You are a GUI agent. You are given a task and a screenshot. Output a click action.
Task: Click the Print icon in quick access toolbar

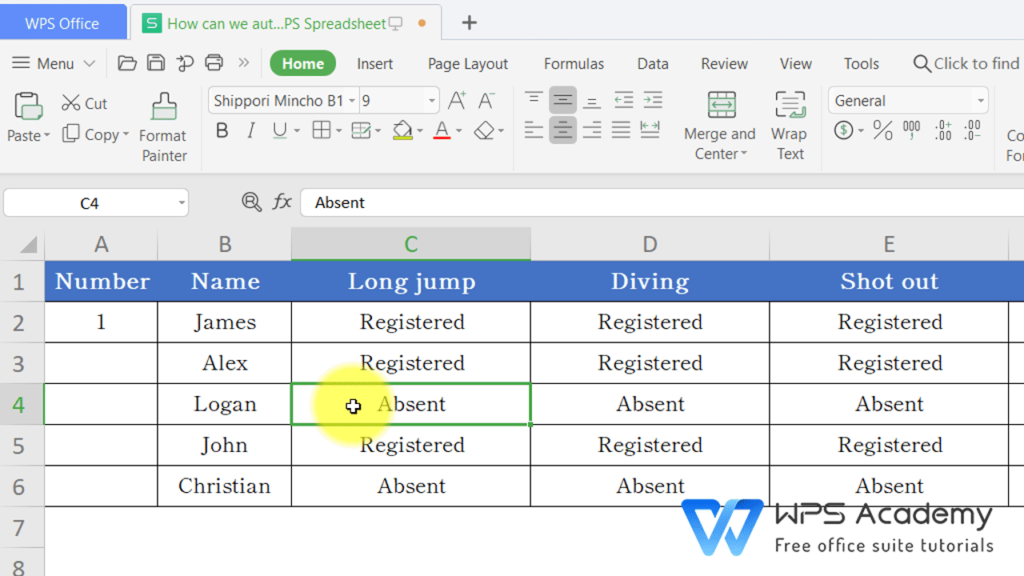(214, 63)
